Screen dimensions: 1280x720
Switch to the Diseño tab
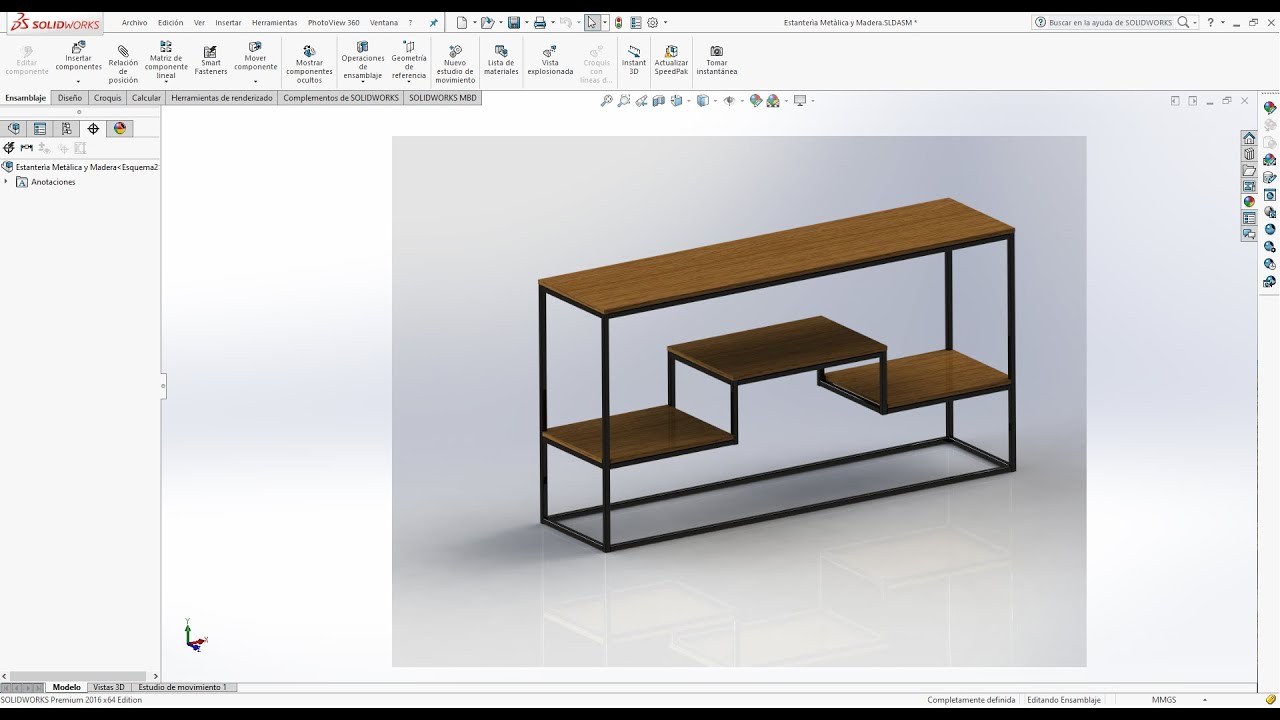70,98
